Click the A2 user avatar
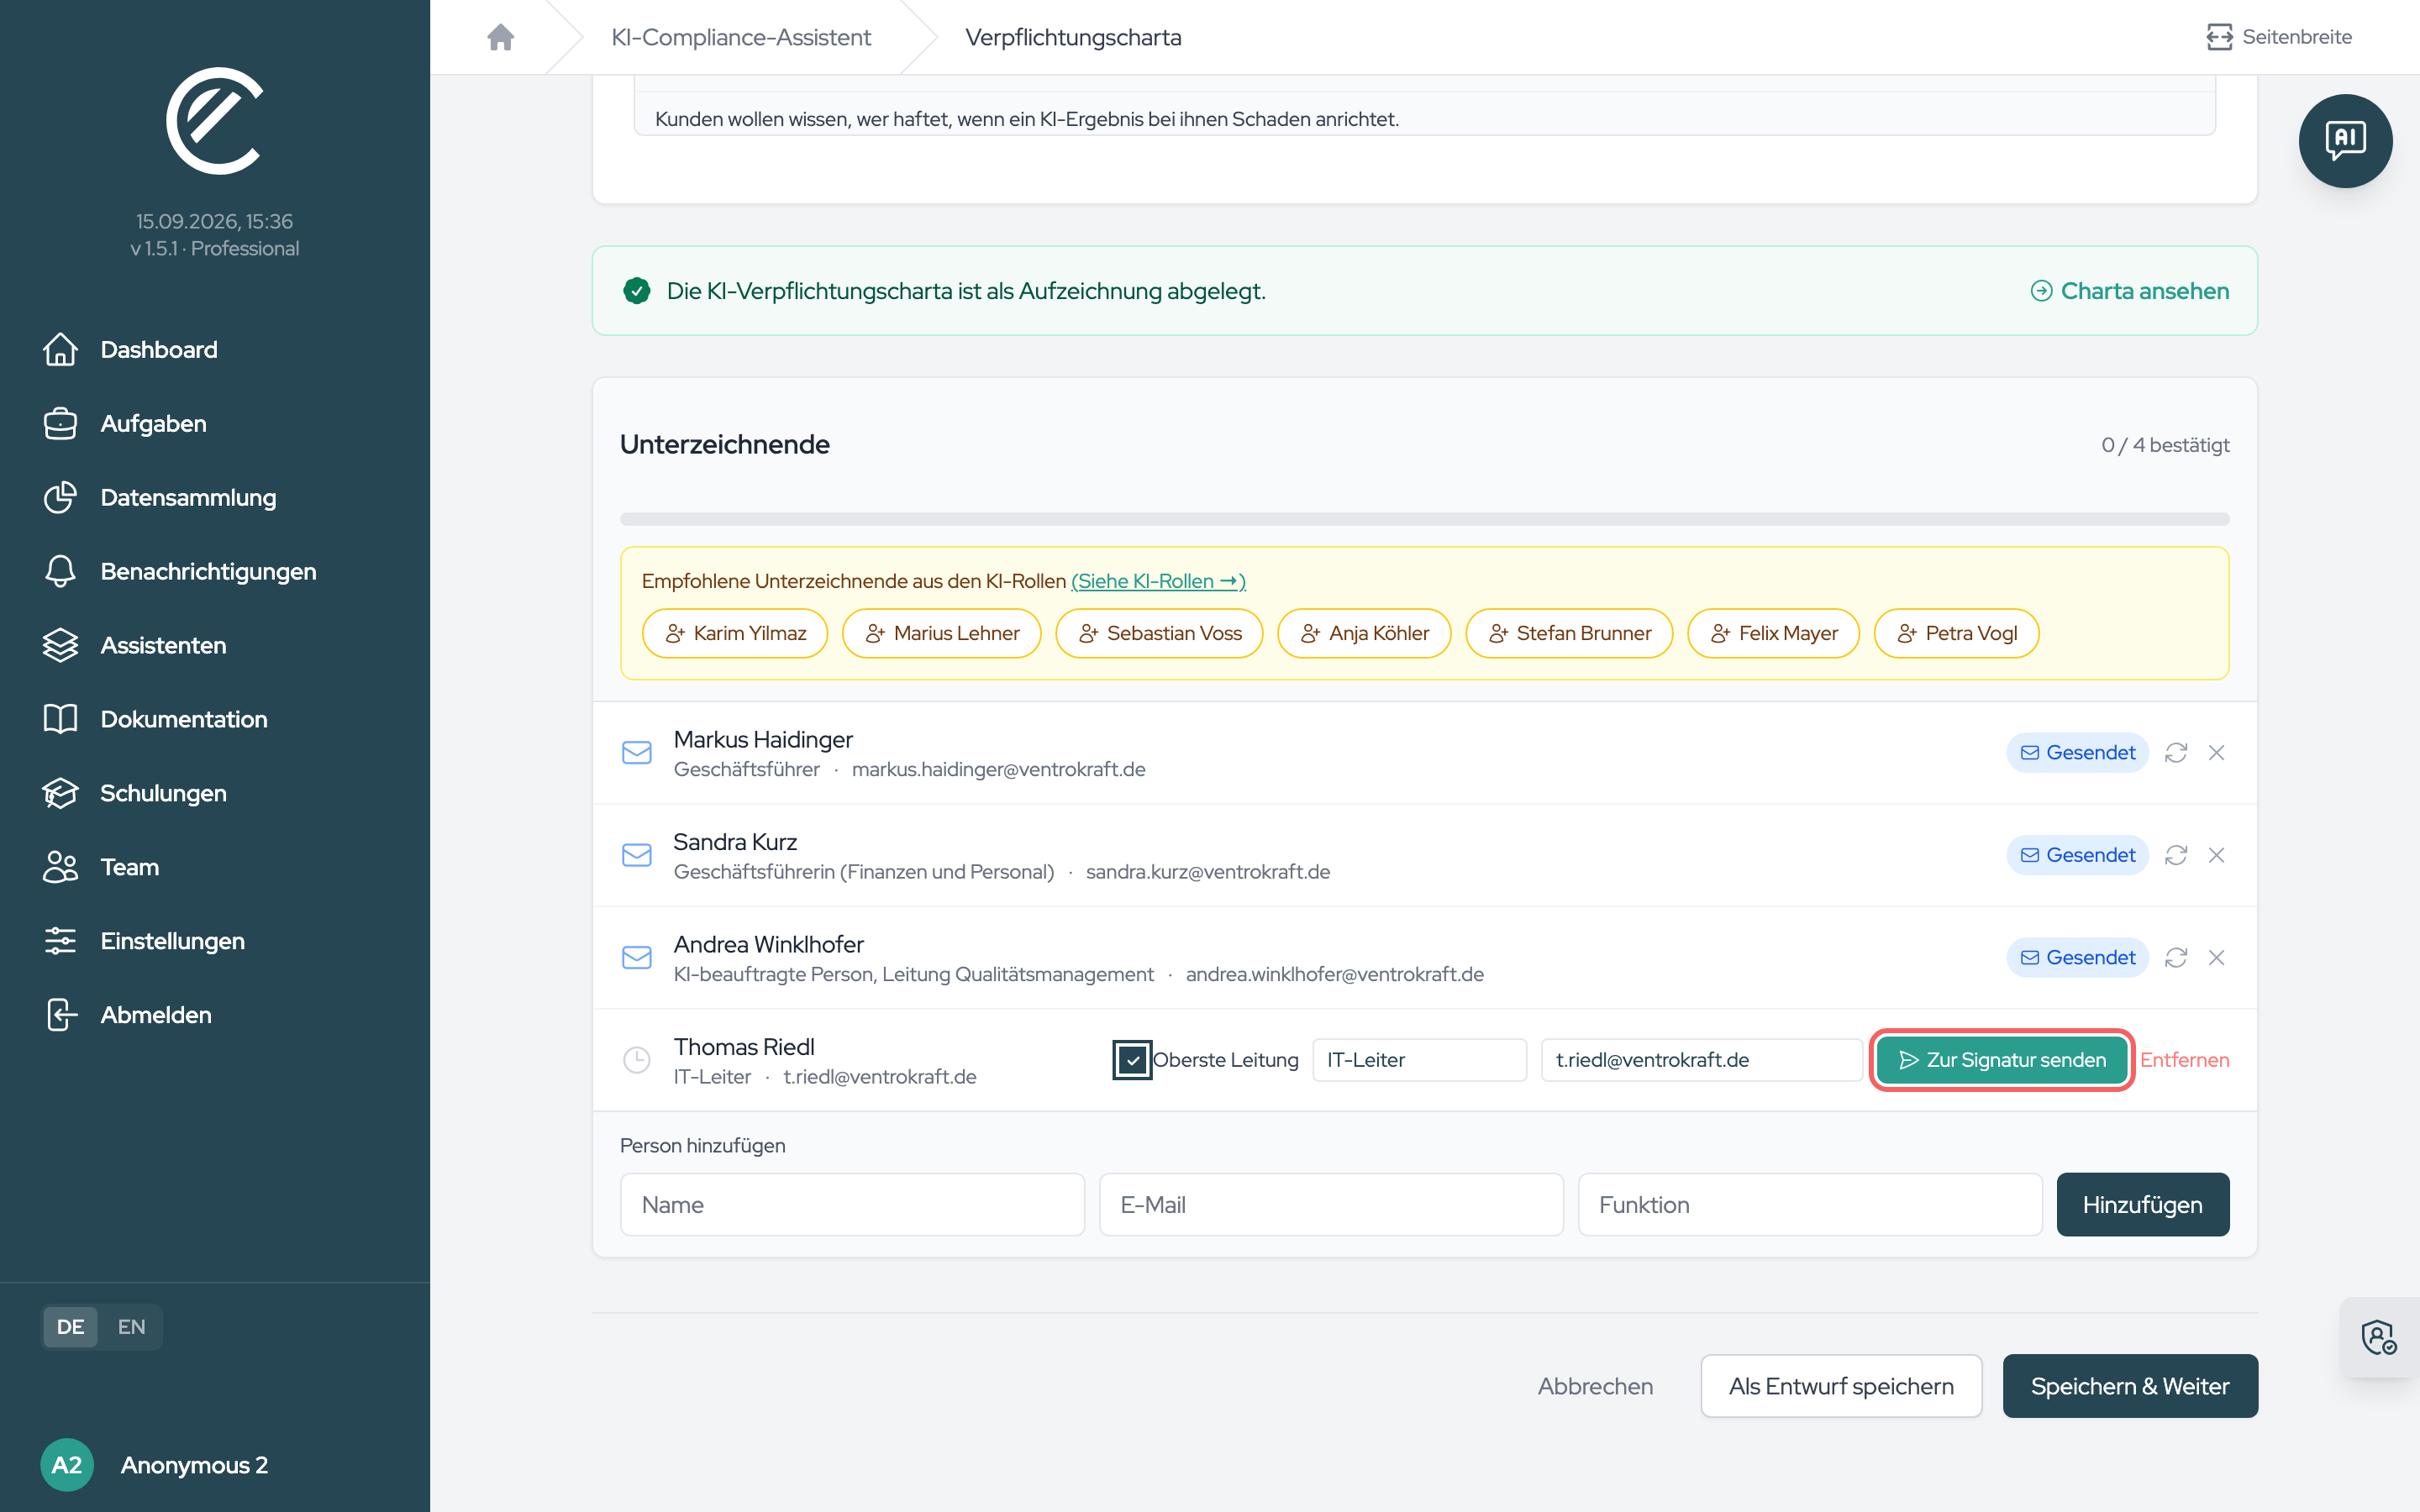 [x=67, y=1465]
